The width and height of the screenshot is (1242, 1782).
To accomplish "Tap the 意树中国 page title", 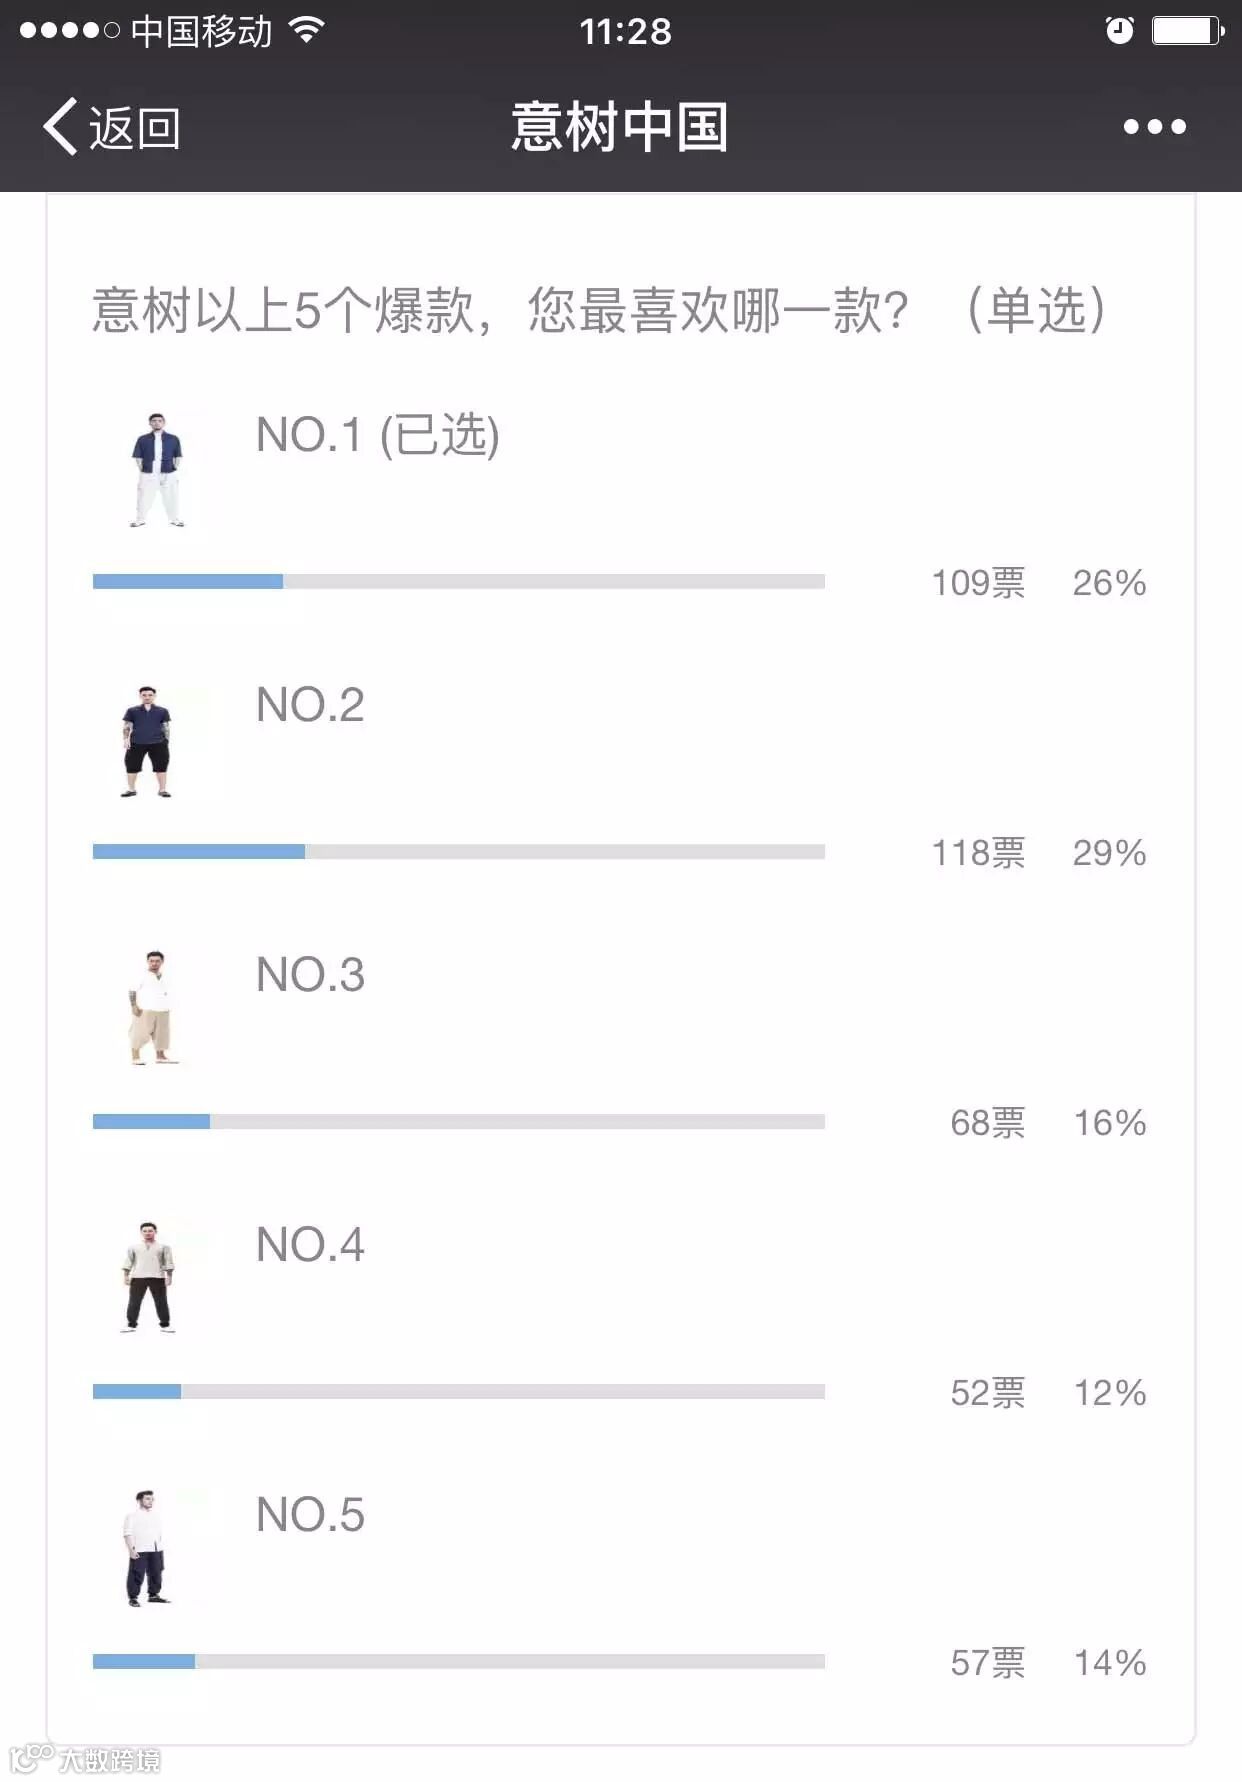I will coord(620,127).
